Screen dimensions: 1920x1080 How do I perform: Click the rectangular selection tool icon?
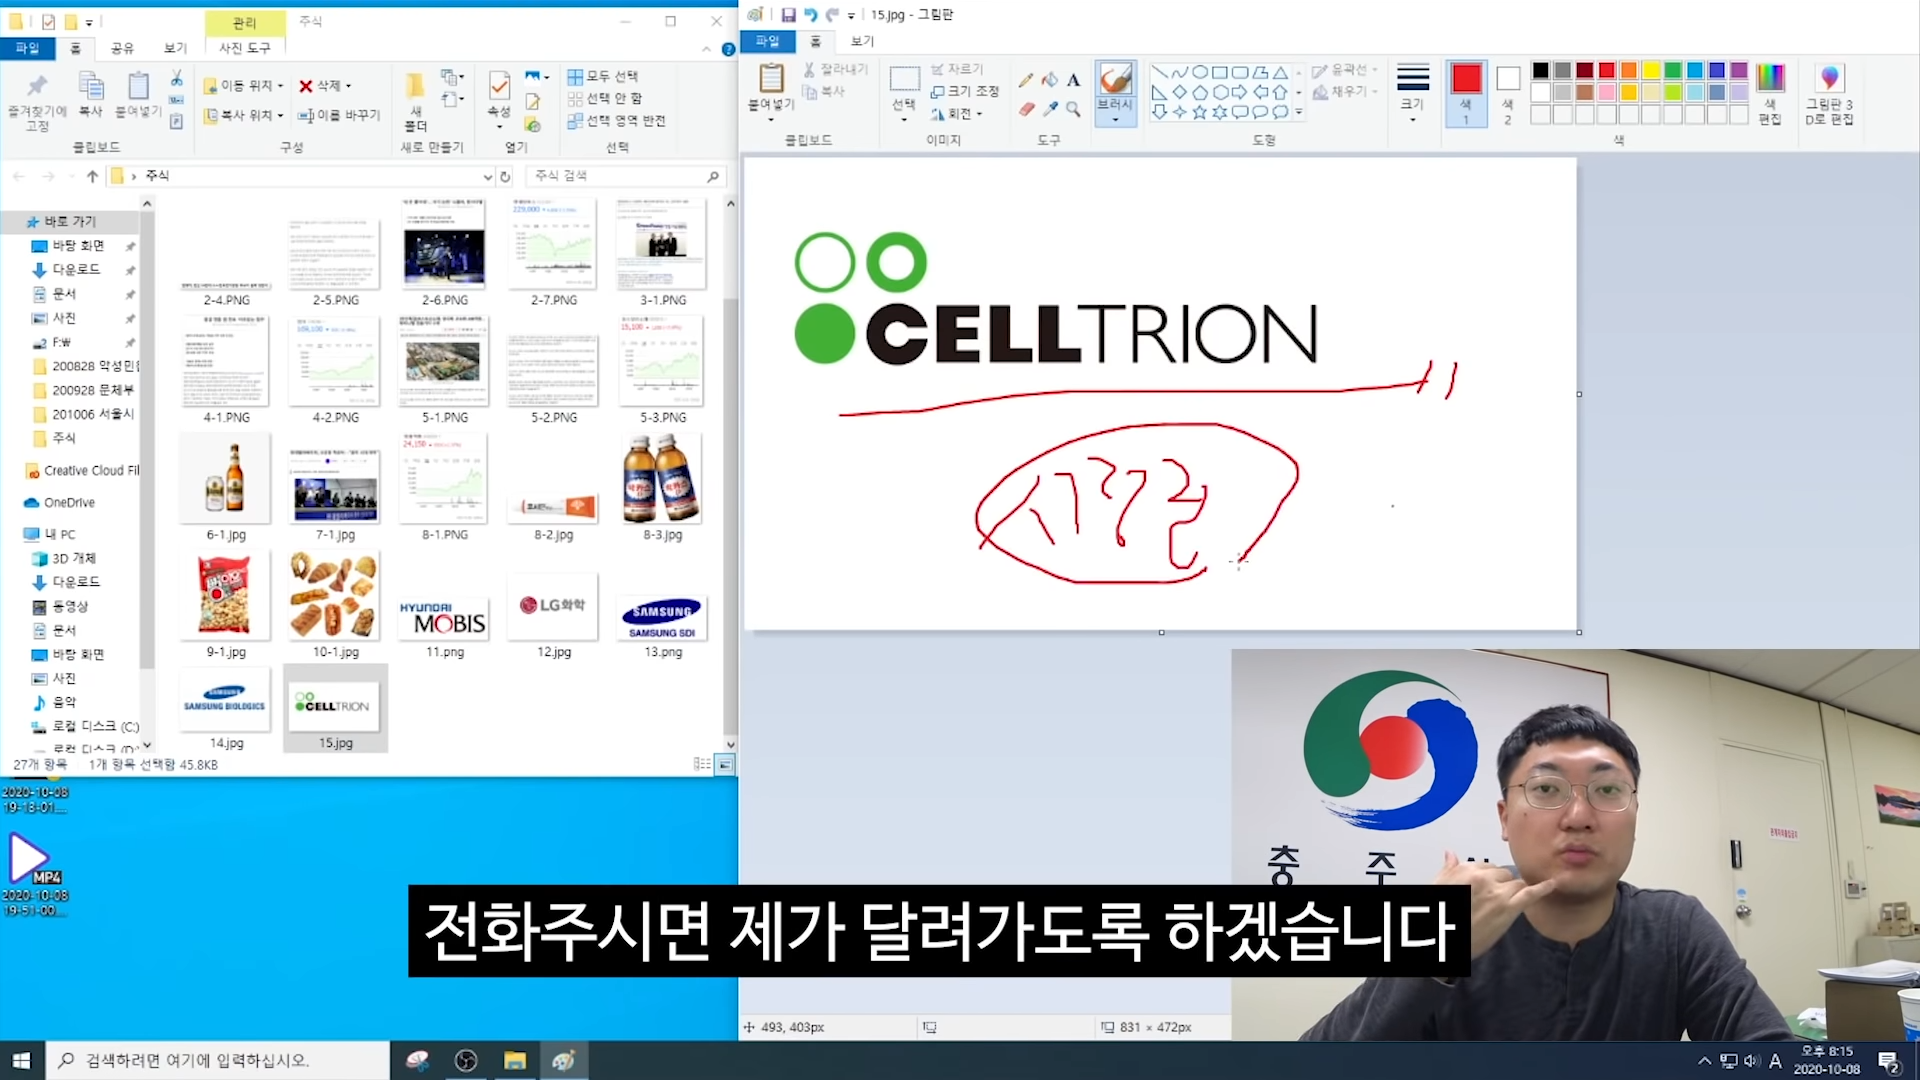[x=904, y=79]
